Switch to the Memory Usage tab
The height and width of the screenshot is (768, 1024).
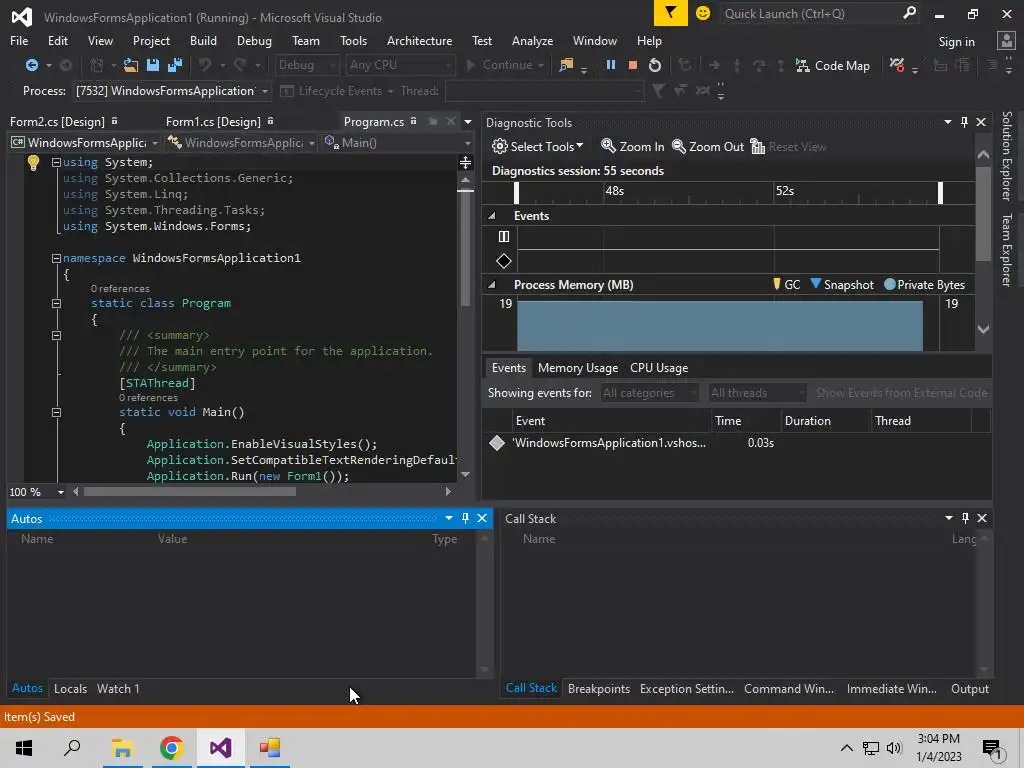578,368
